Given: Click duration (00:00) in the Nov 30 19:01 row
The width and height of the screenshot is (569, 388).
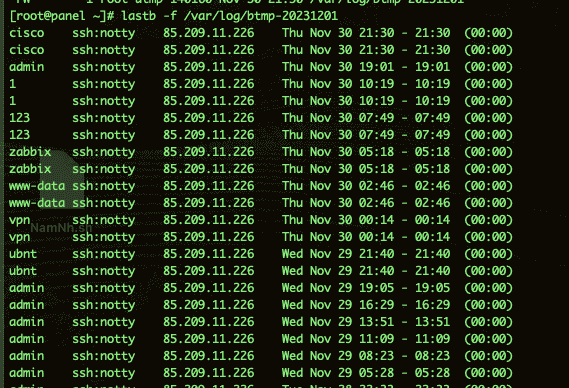Looking at the screenshot, I should pos(488,67).
